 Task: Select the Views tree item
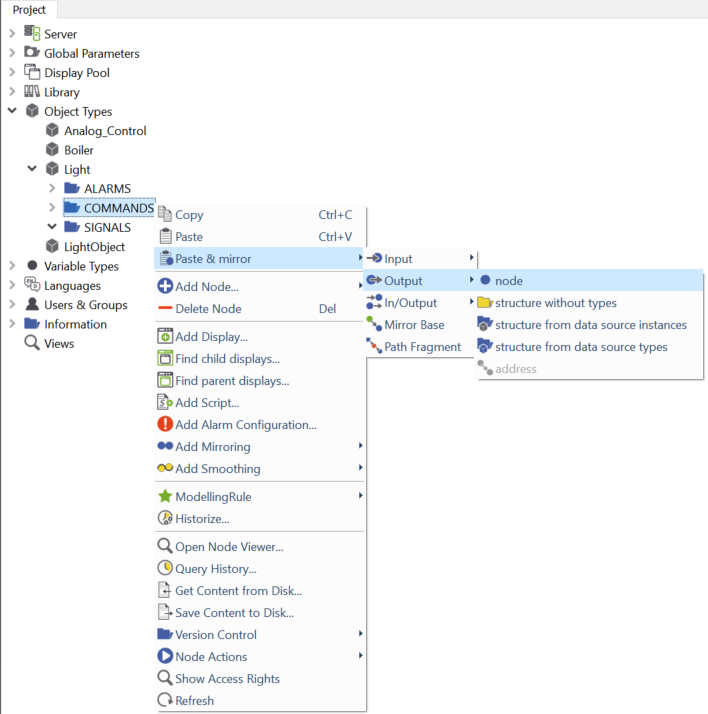[58, 343]
